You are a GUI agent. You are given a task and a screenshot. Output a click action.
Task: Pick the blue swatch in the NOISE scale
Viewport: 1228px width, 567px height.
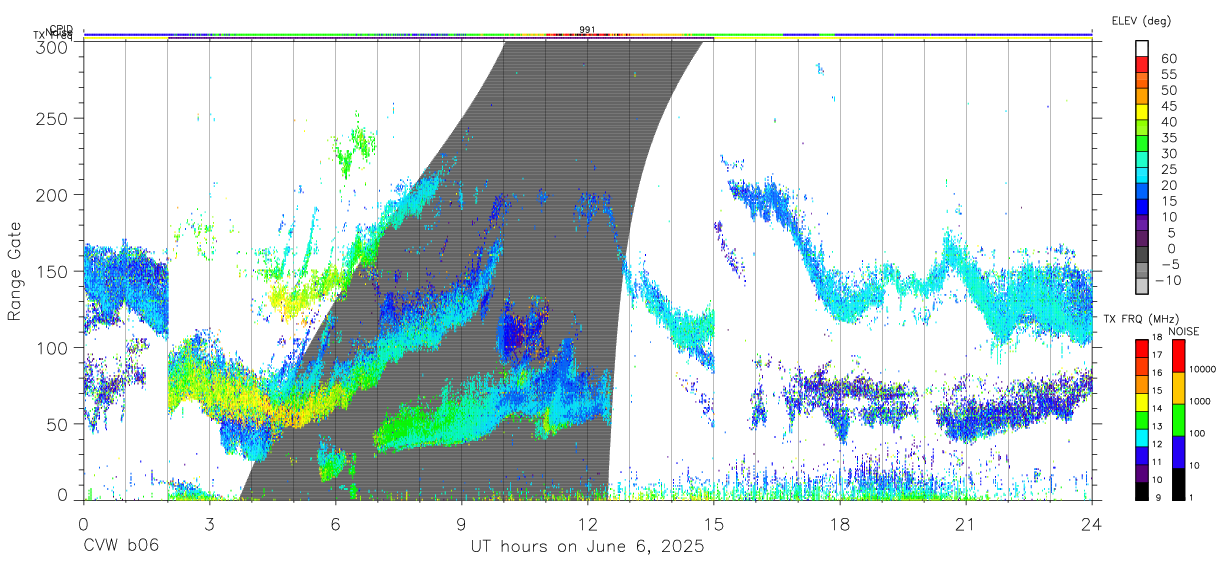tap(1178, 451)
